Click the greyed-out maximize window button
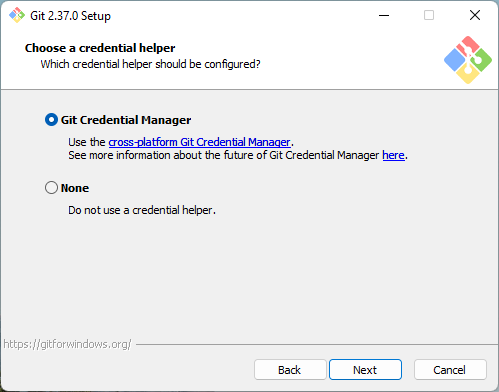 tap(429, 15)
